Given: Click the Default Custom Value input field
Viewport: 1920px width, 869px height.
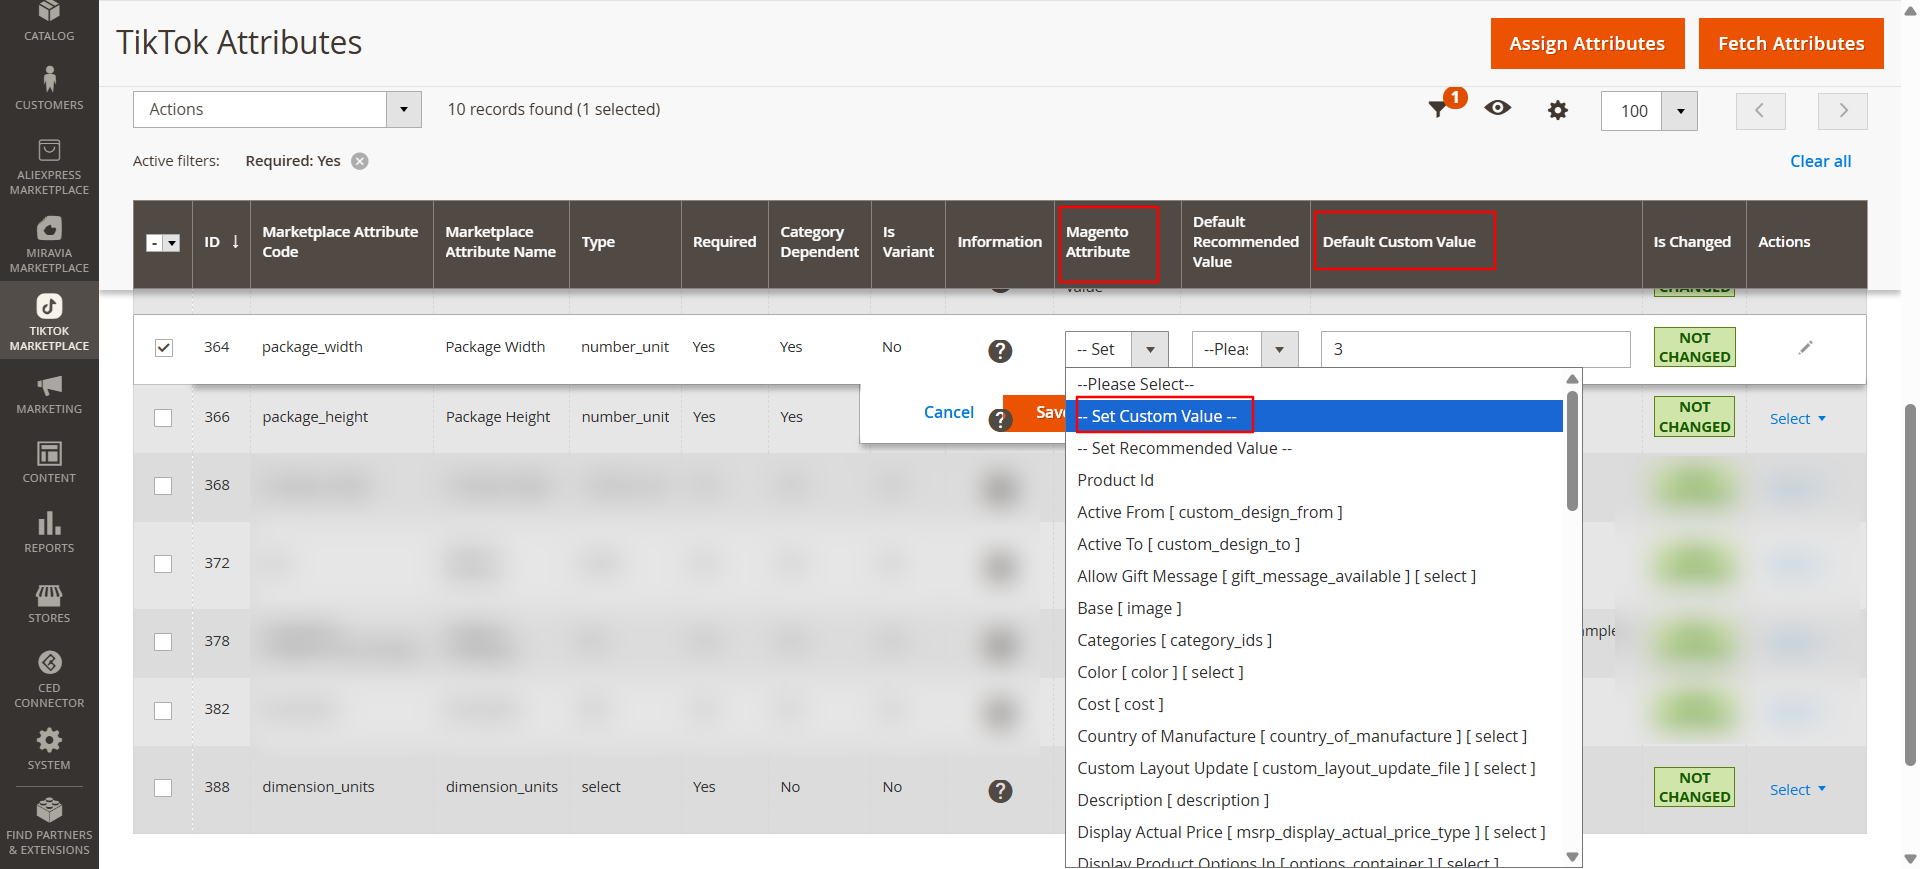Looking at the screenshot, I should (1474, 349).
